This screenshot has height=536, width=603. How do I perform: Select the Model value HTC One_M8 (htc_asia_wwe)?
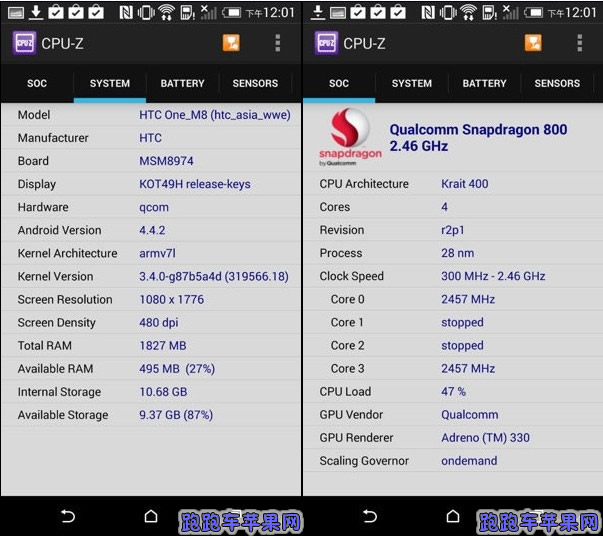tap(215, 115)
